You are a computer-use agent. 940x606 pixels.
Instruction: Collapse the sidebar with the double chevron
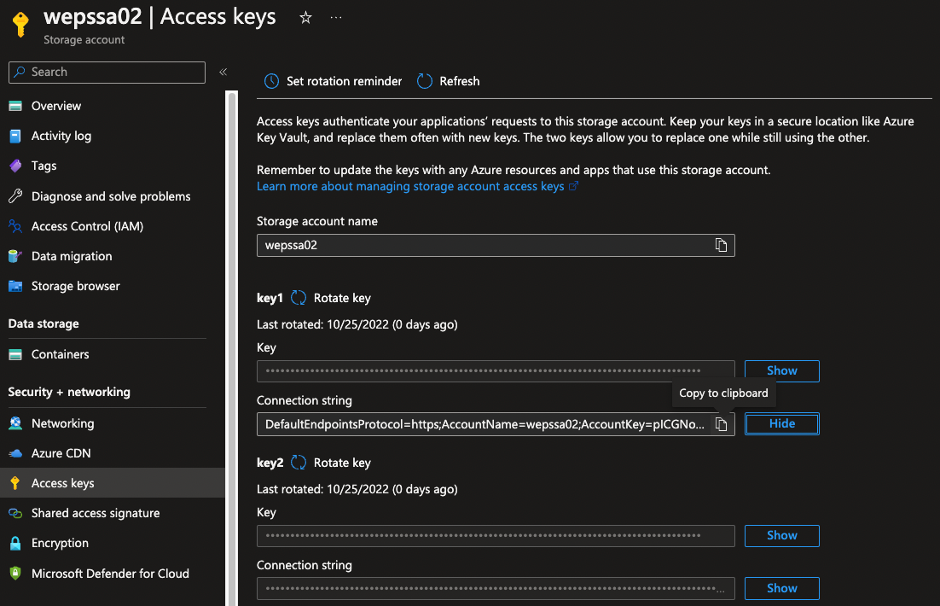(x=223, y=72)
